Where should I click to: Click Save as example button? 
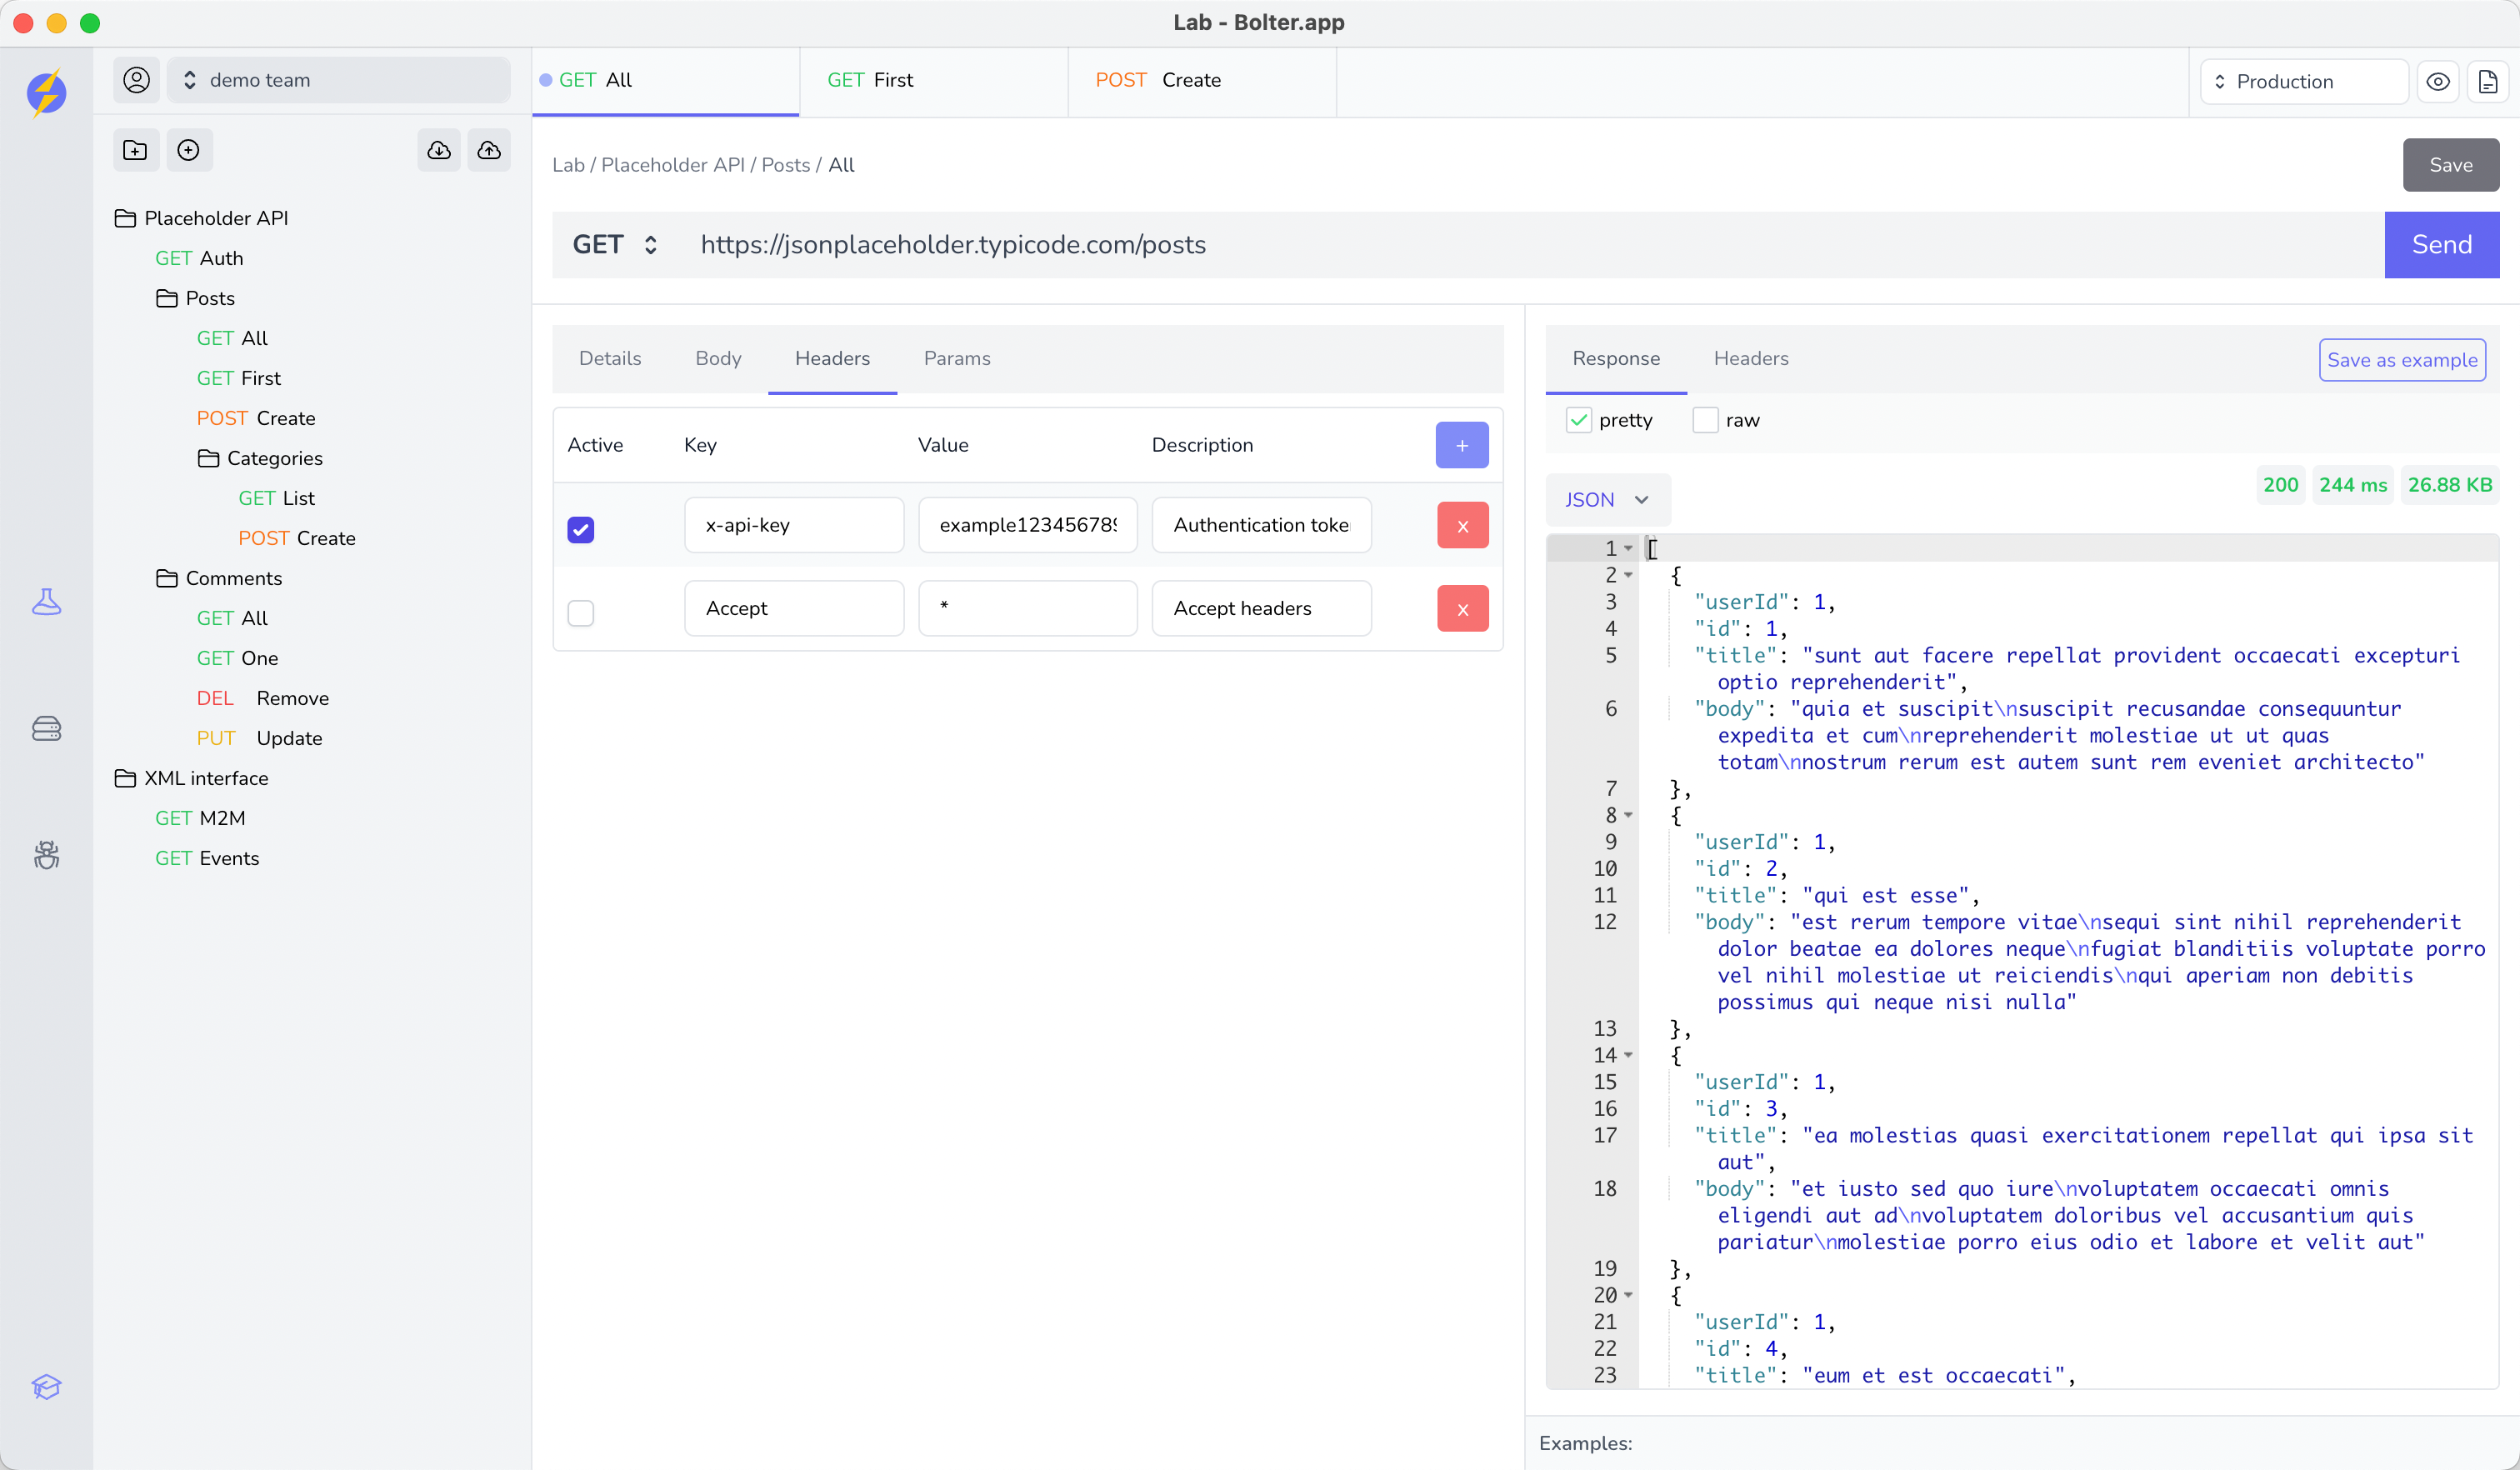[2402, 360]
